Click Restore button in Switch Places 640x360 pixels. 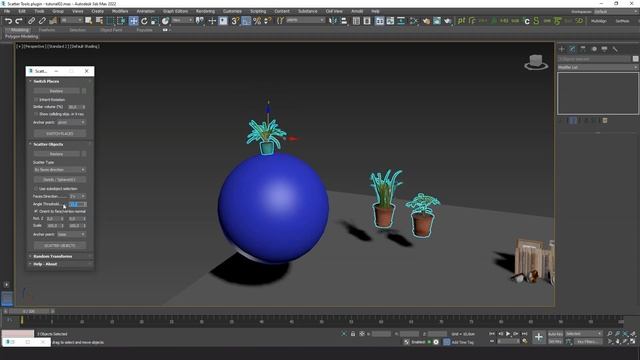[56, 91]
